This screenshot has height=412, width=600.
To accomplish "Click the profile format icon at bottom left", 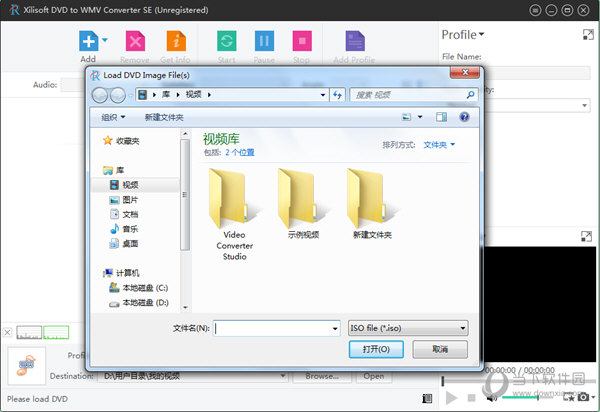I will pos(26,365).
